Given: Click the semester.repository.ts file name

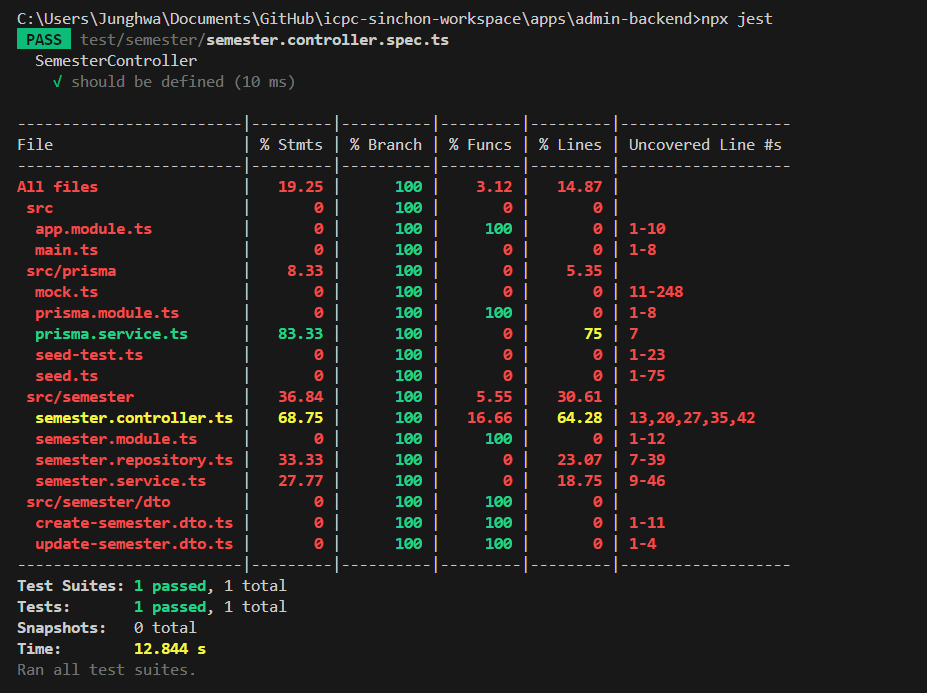Looking at the screenshot, I should click(x=134, y=460).
